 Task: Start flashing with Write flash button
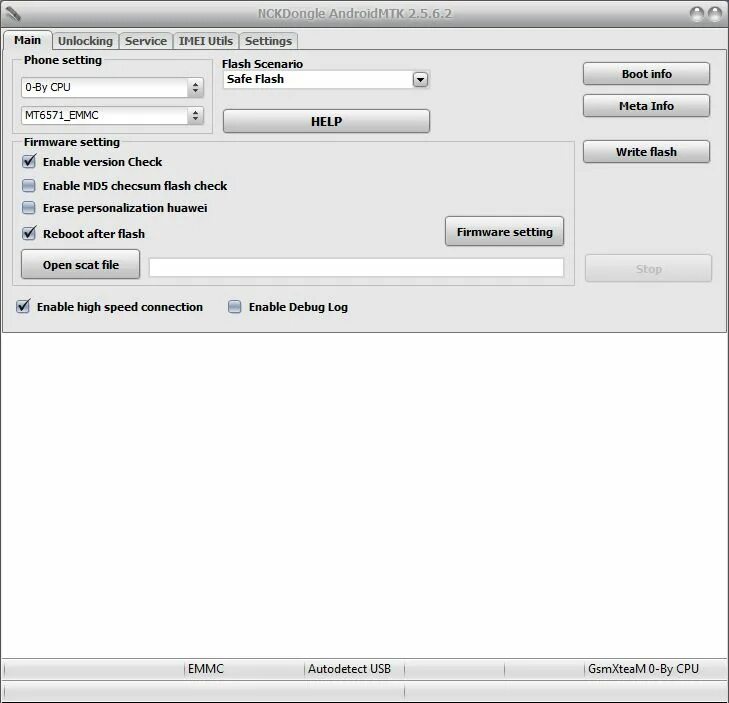pyautogui.click(x=646, y=152)
